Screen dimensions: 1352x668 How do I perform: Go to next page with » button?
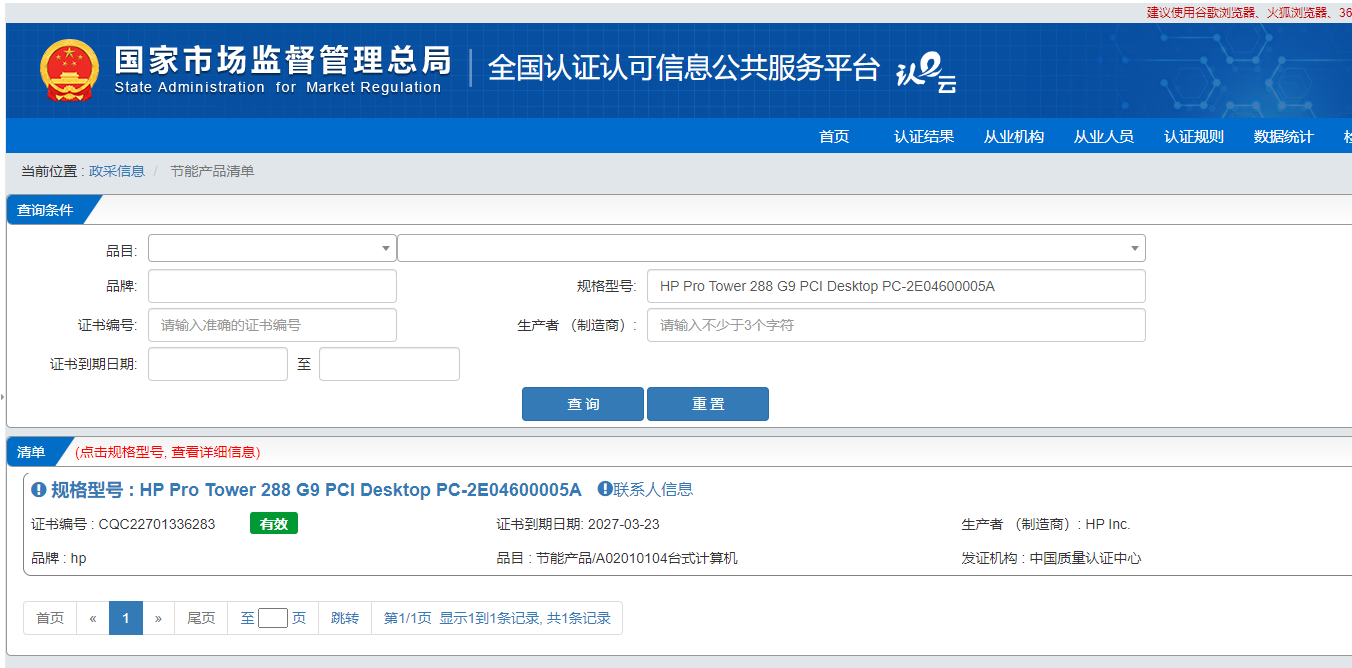[x=158, y=618]
